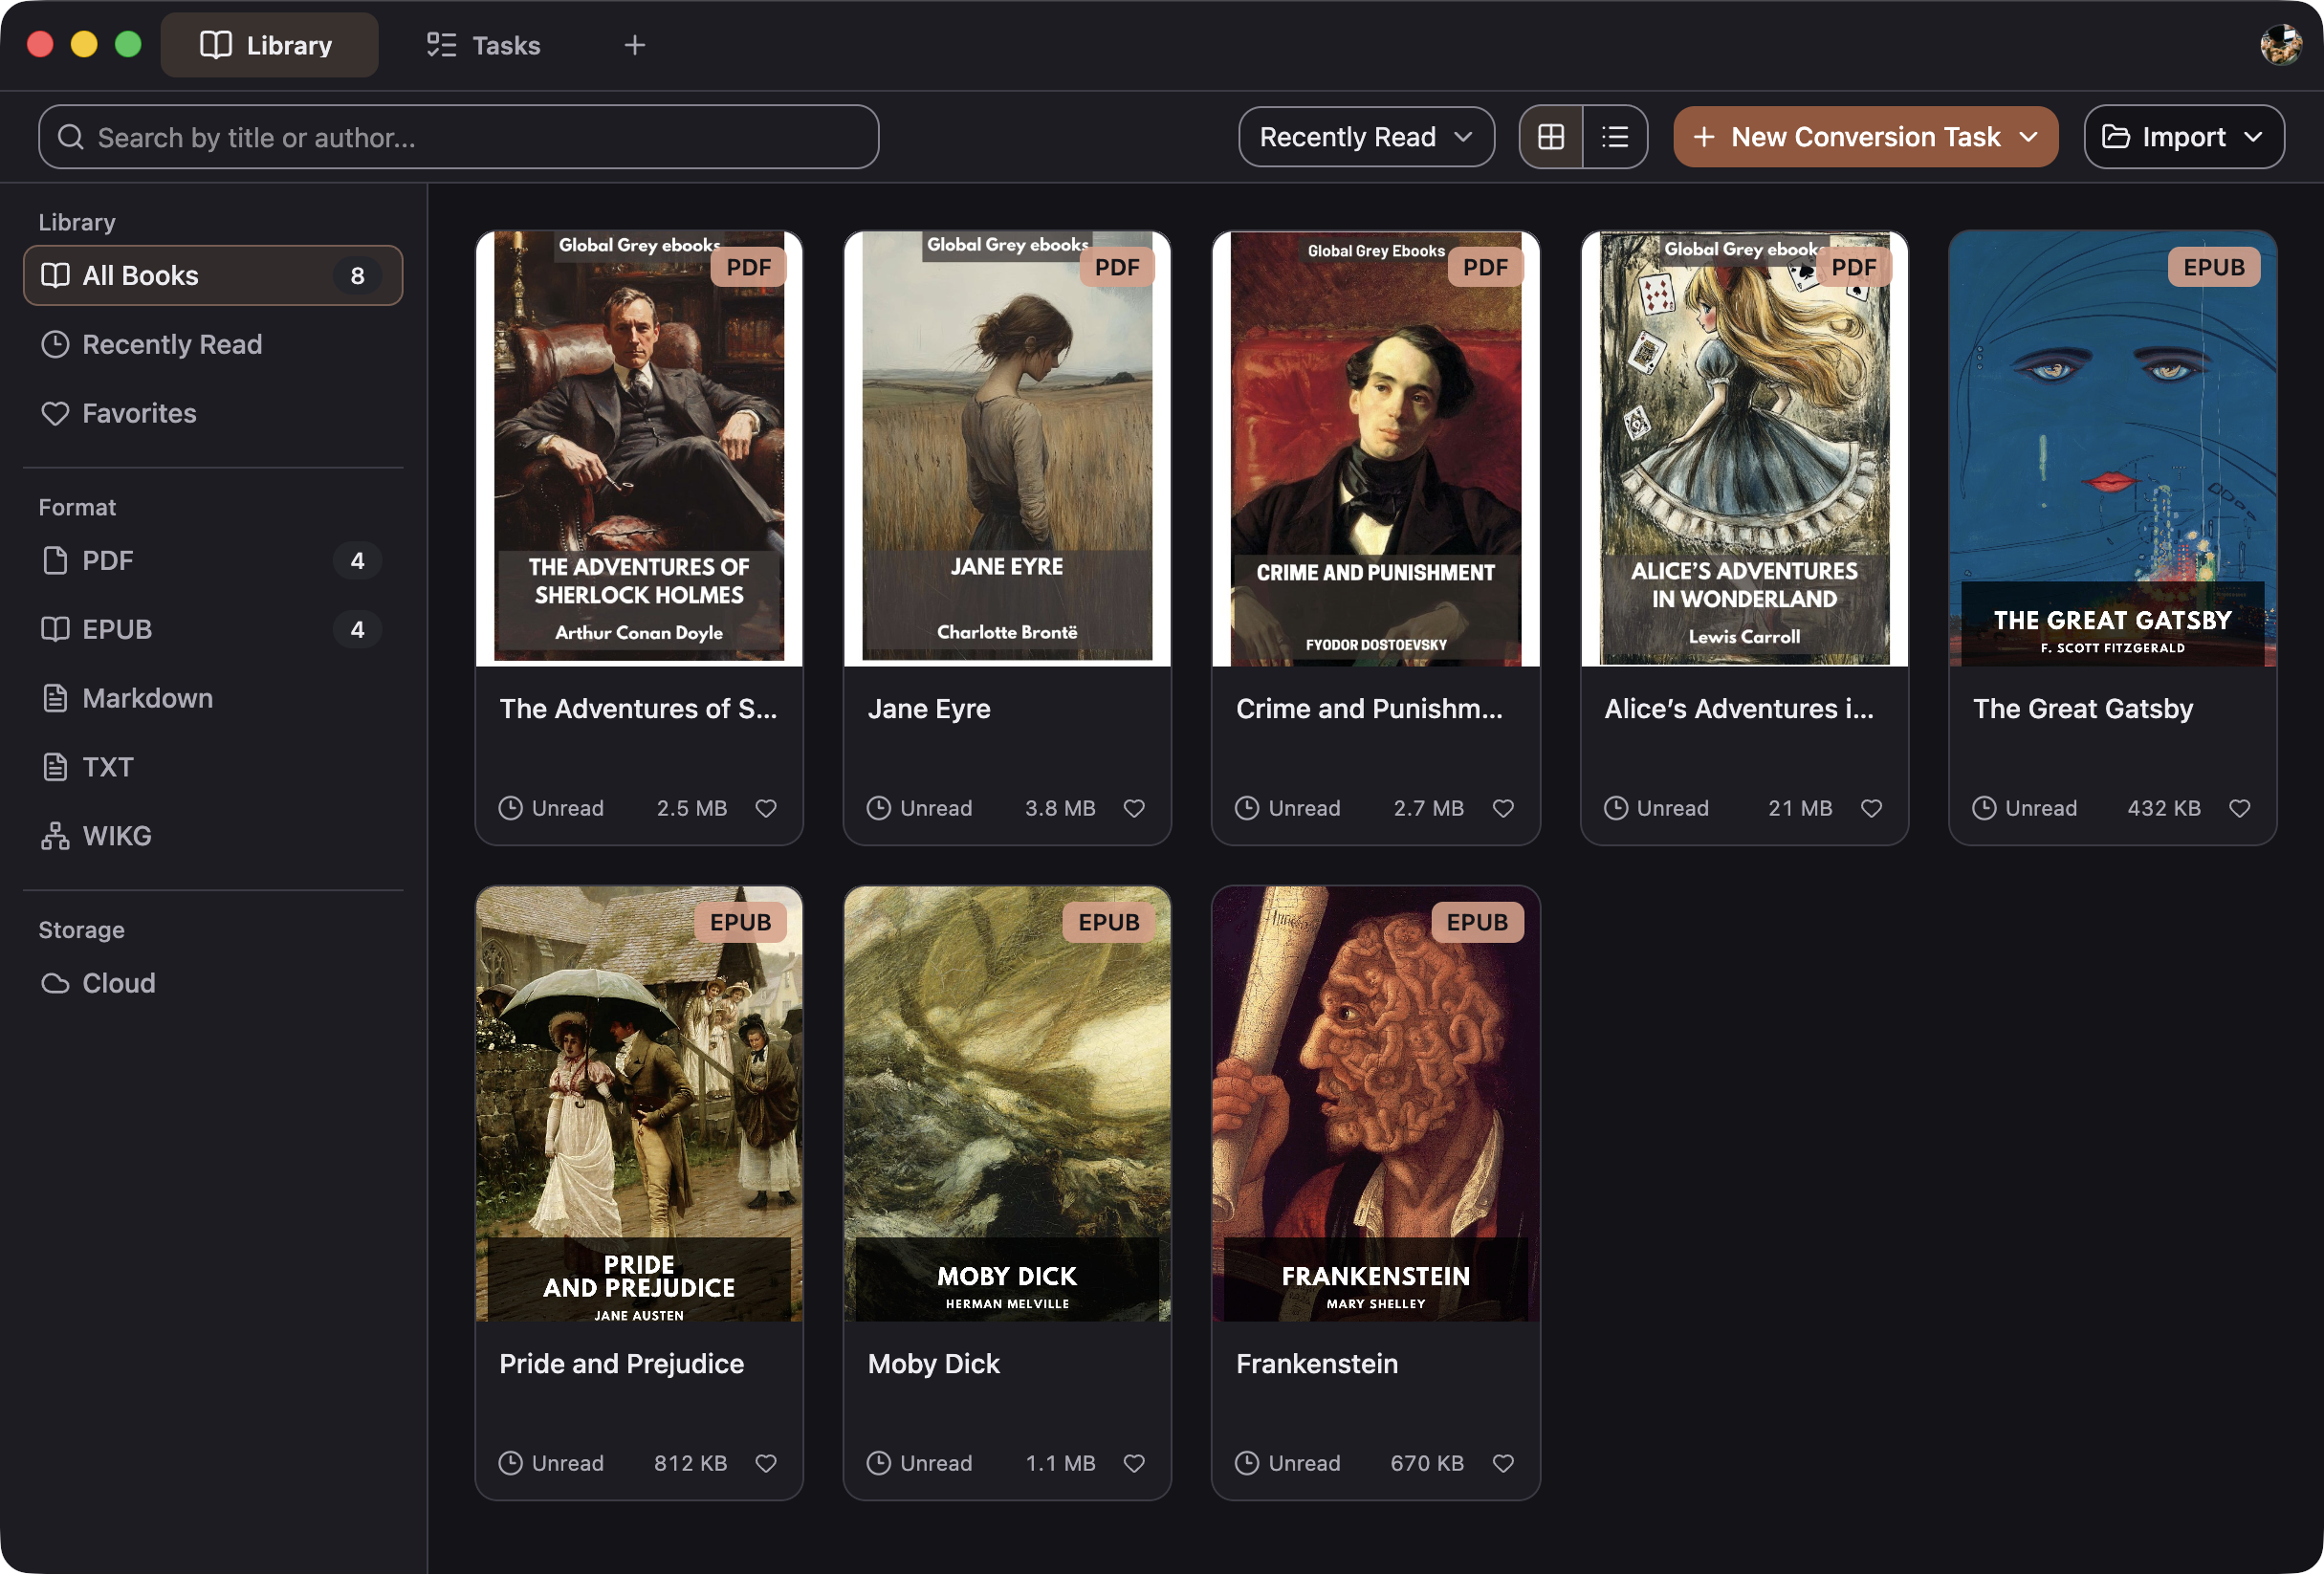Expand the New Conversion Task dropdown arrow
This screenshot has height=1574, width=2324.
coord(2028,137)
